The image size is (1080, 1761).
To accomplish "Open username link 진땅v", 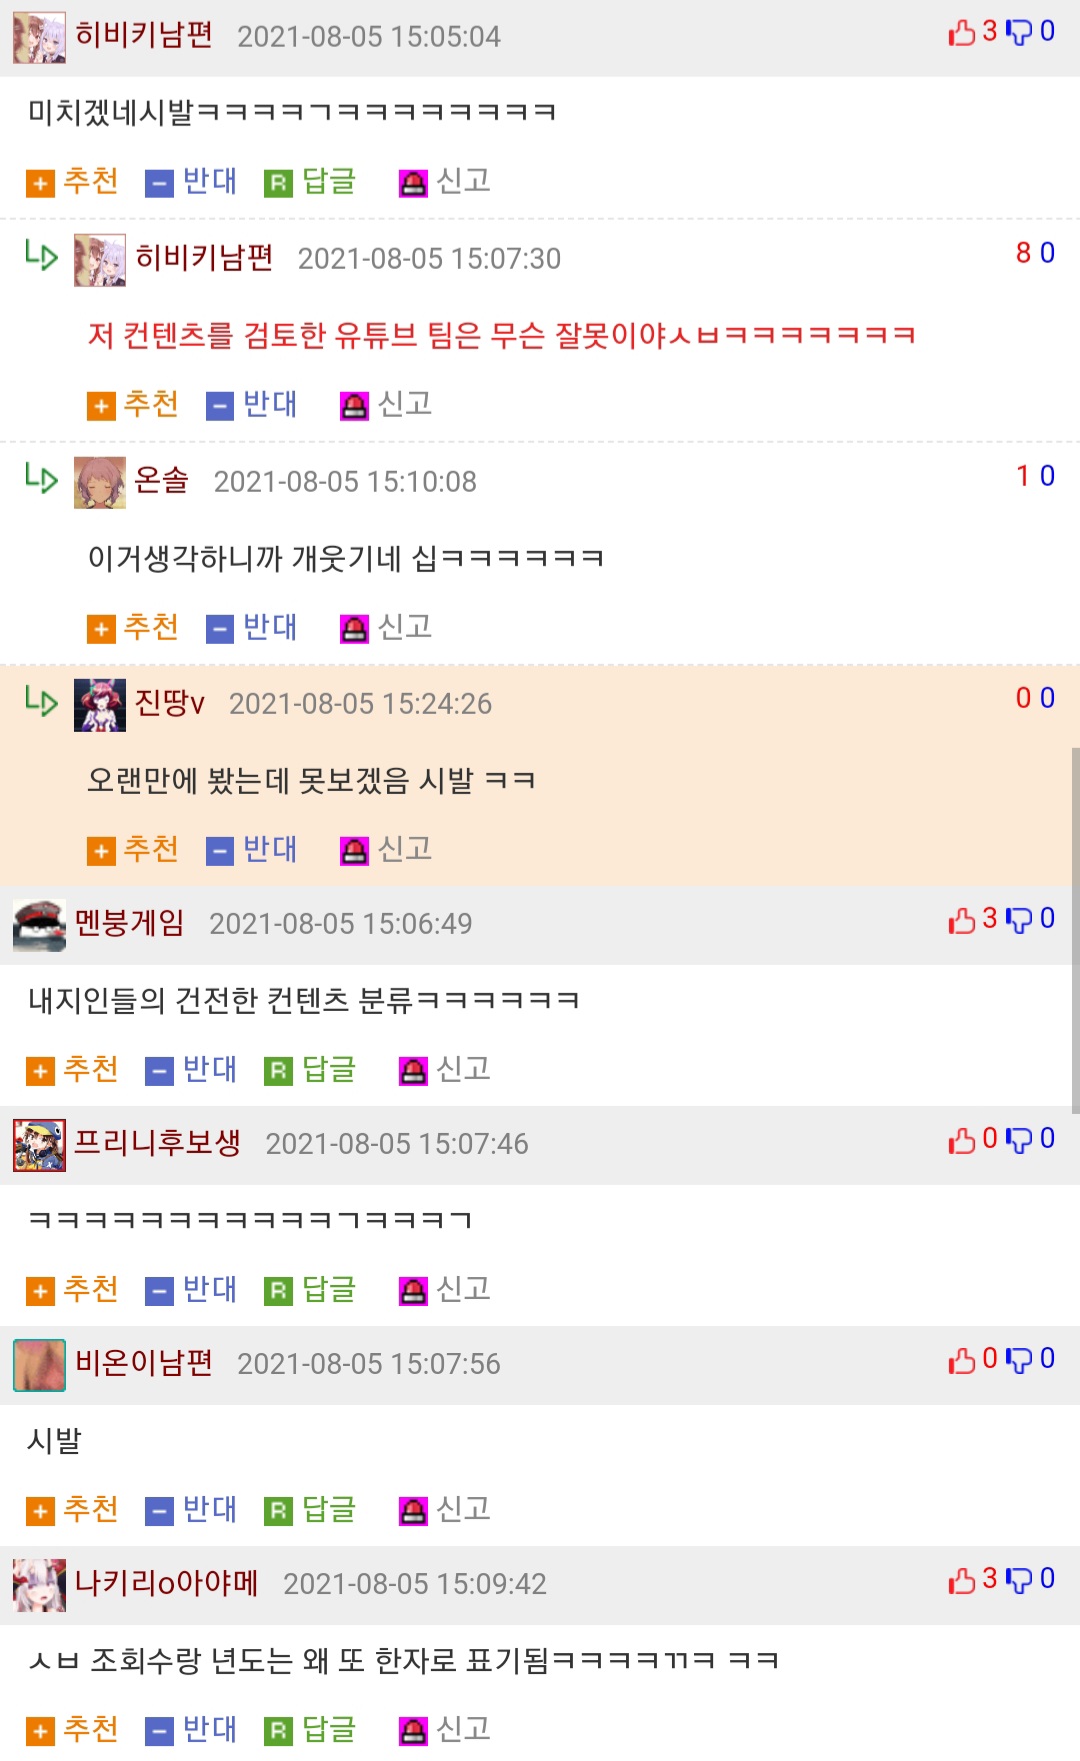I will coord(170,702).
